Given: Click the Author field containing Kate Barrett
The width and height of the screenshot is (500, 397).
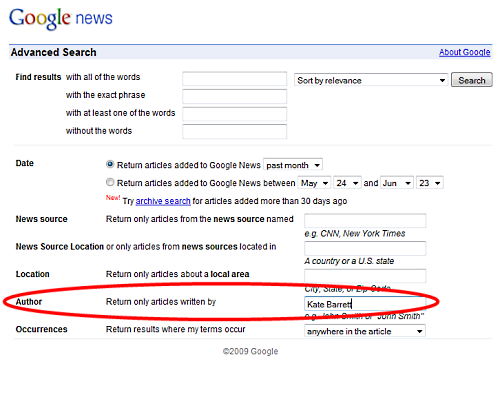Looking at the screenshot, I should pos(365,304).
